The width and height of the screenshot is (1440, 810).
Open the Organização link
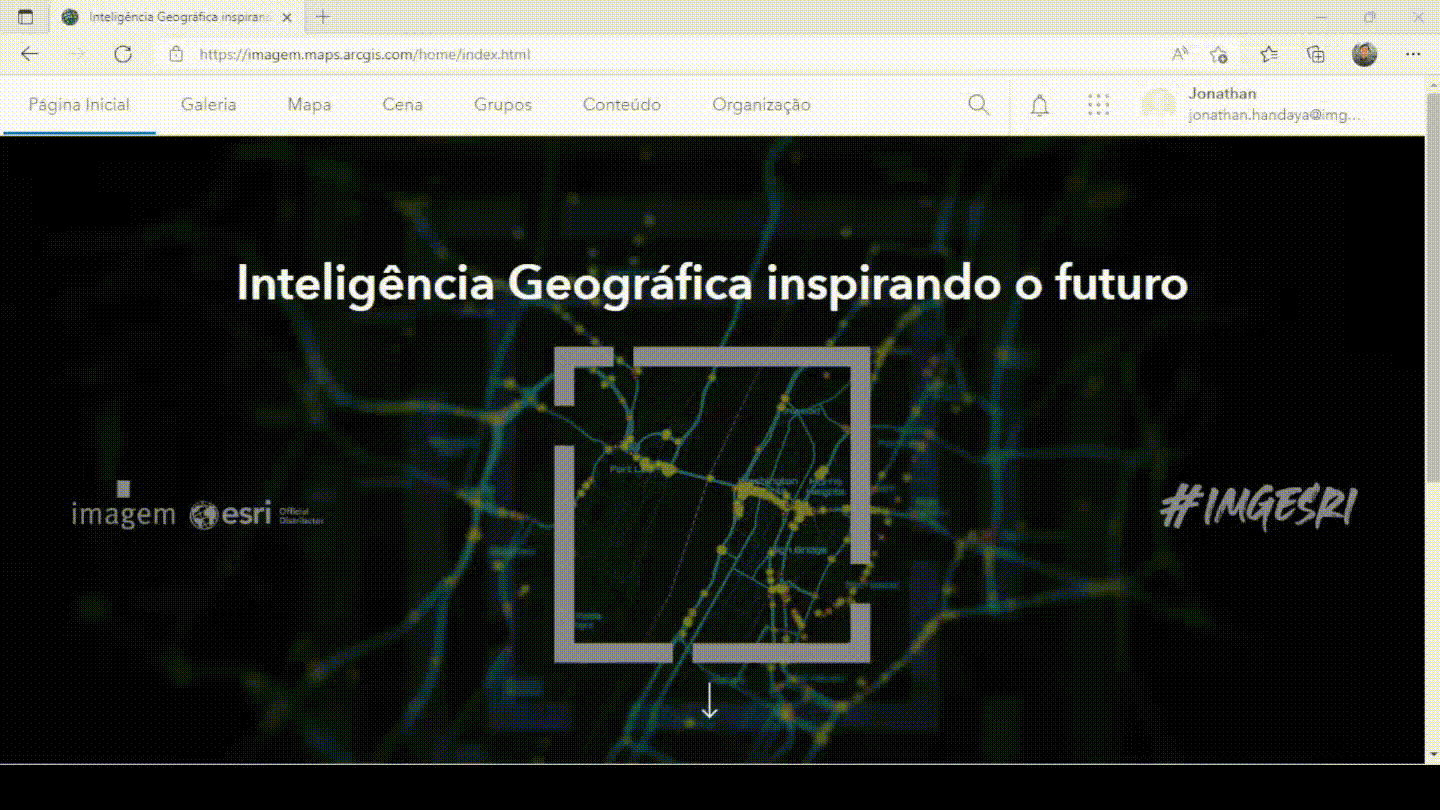[x=761, y=105]
